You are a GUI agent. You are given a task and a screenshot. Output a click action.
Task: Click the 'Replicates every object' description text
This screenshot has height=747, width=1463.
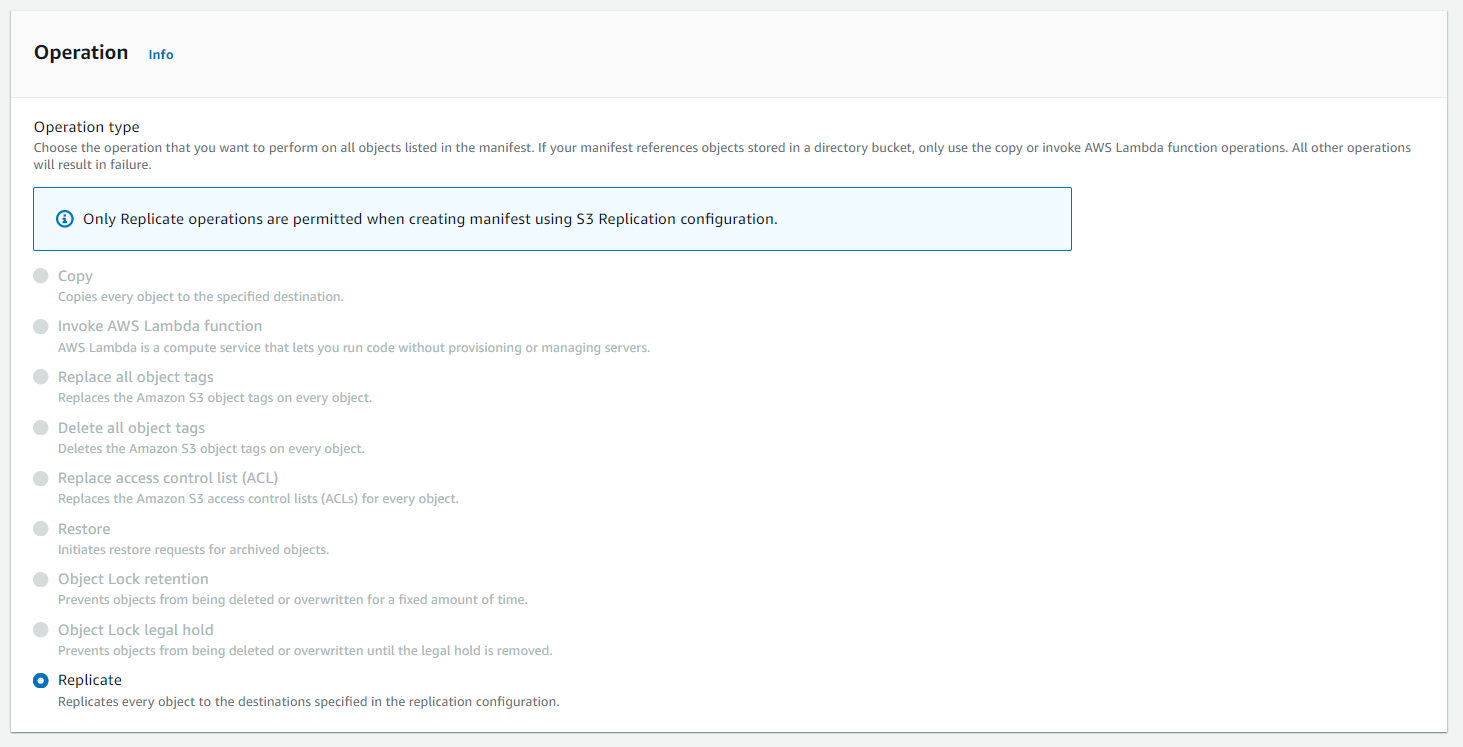coord(308,702)
